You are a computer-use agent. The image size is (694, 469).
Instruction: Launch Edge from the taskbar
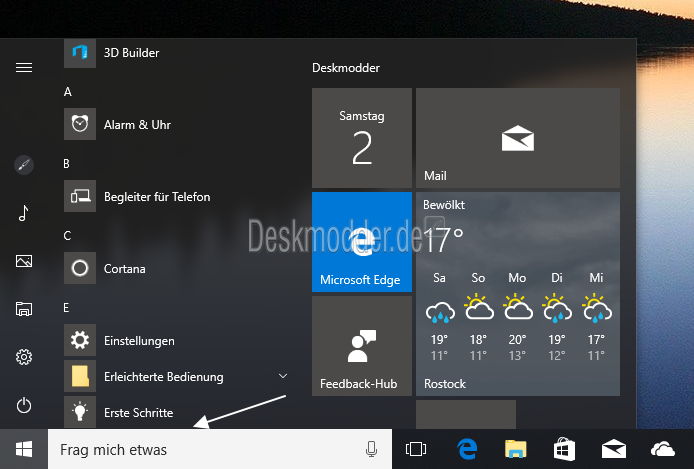tap(467, 449)
